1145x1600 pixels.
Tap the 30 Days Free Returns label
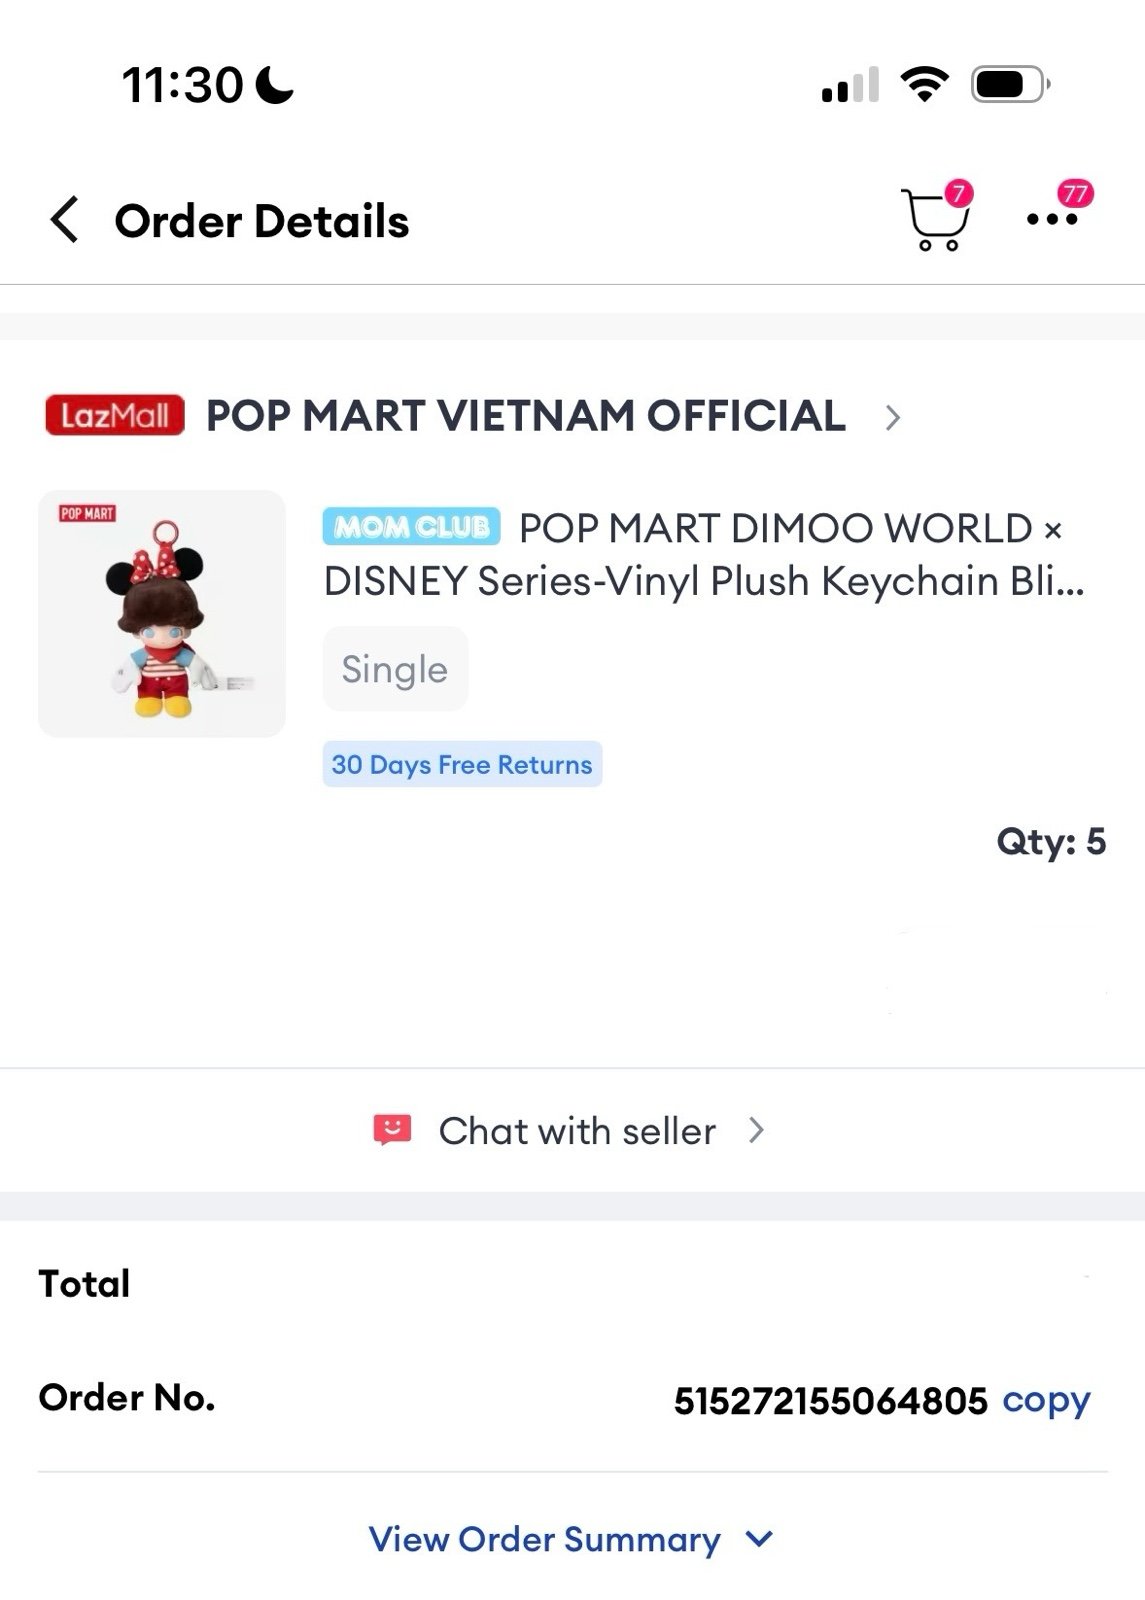click(462, 765)
